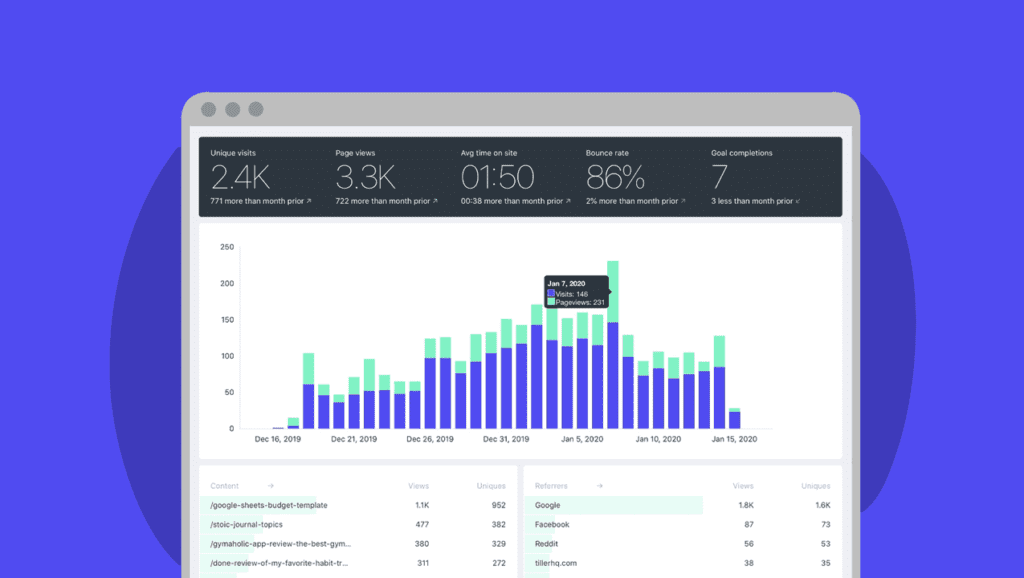Click the 87 views value for Facebook

point(749,524)
